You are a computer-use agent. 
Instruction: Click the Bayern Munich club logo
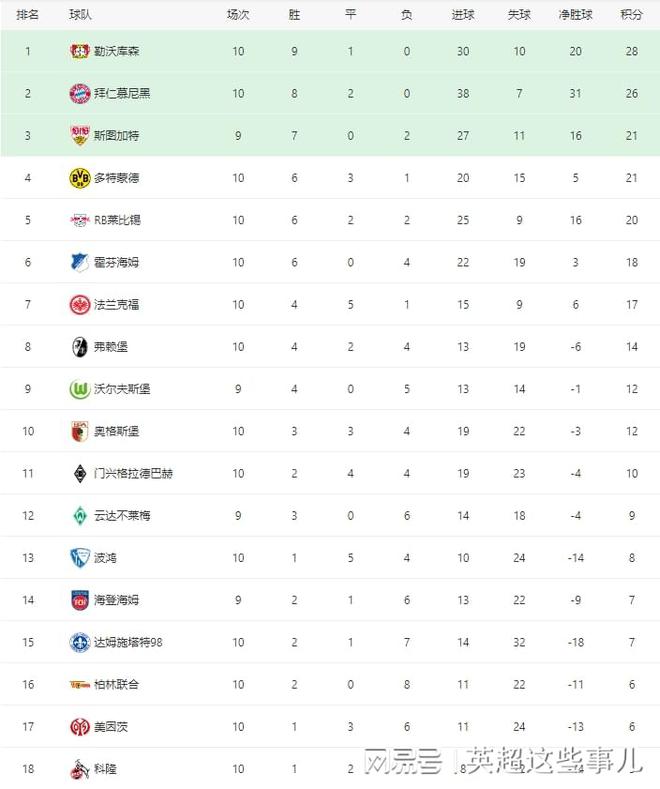click(x=79, y=93)
